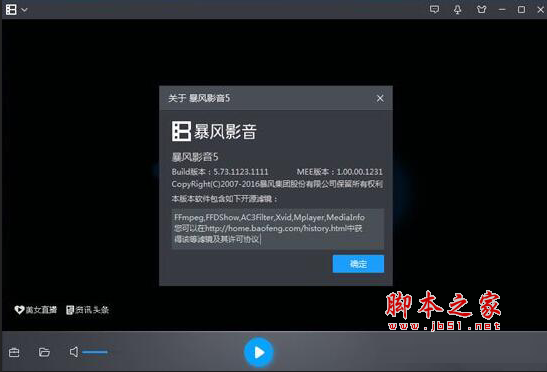Close the About 暴风影音5 dialog
Image resolution: width=547 pixels, height=372 pixels.
click(380, 98)
